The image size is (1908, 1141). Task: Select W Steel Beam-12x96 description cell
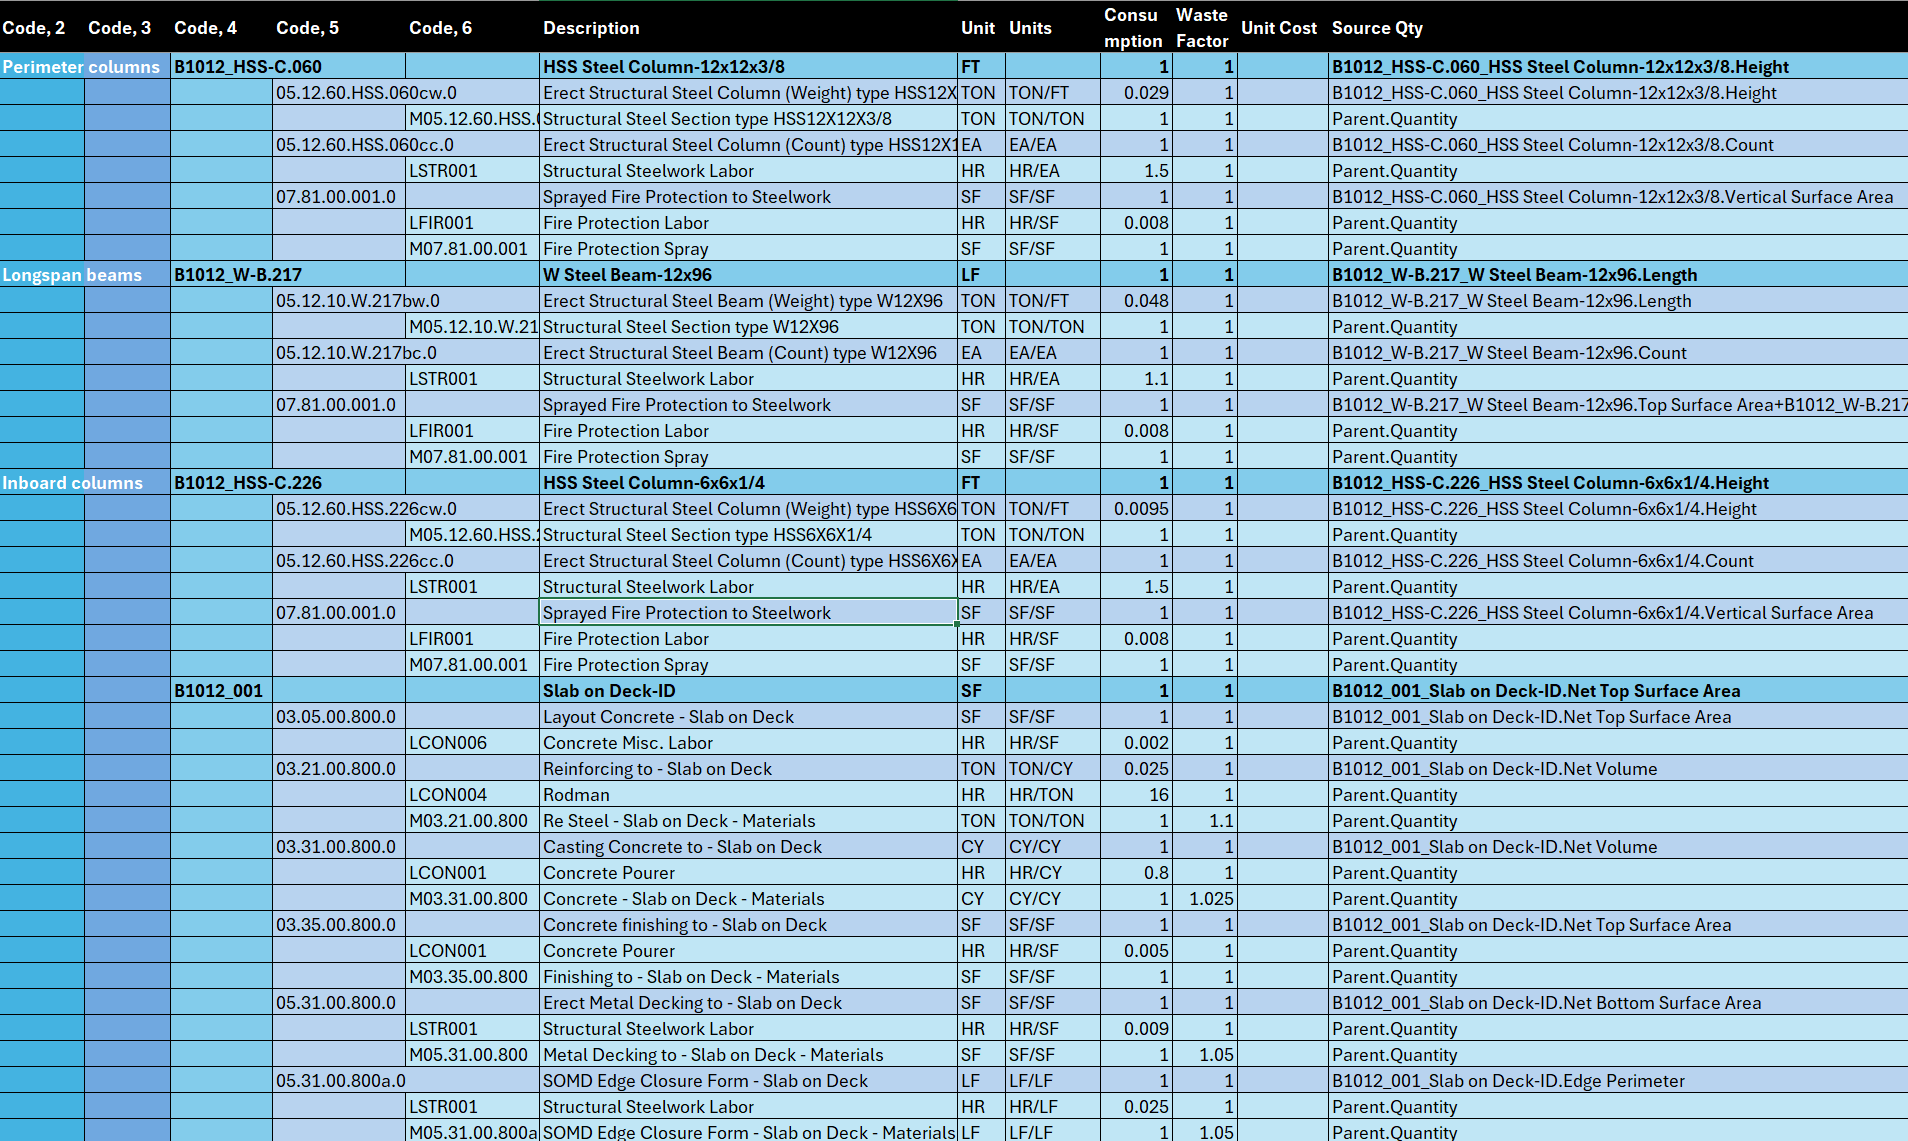pos(748,275)
